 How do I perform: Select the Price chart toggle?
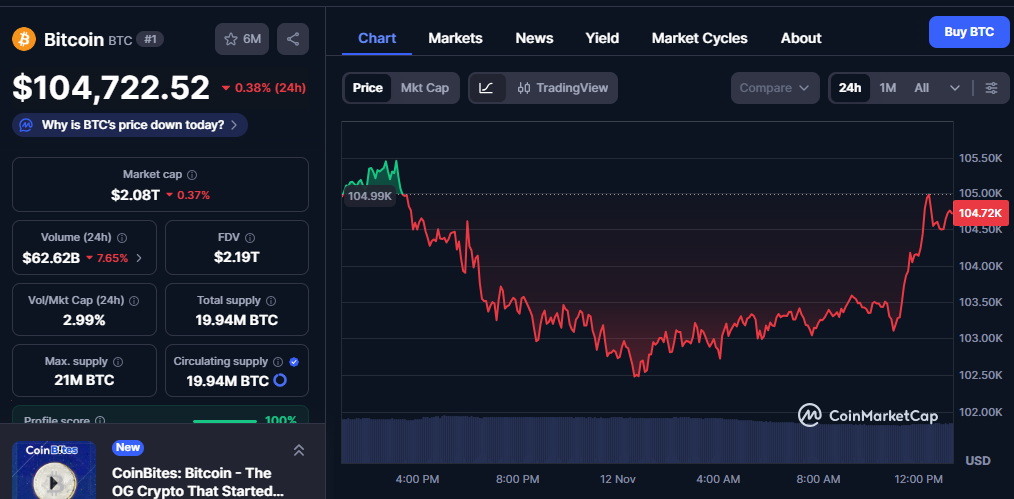pos(367,88)
